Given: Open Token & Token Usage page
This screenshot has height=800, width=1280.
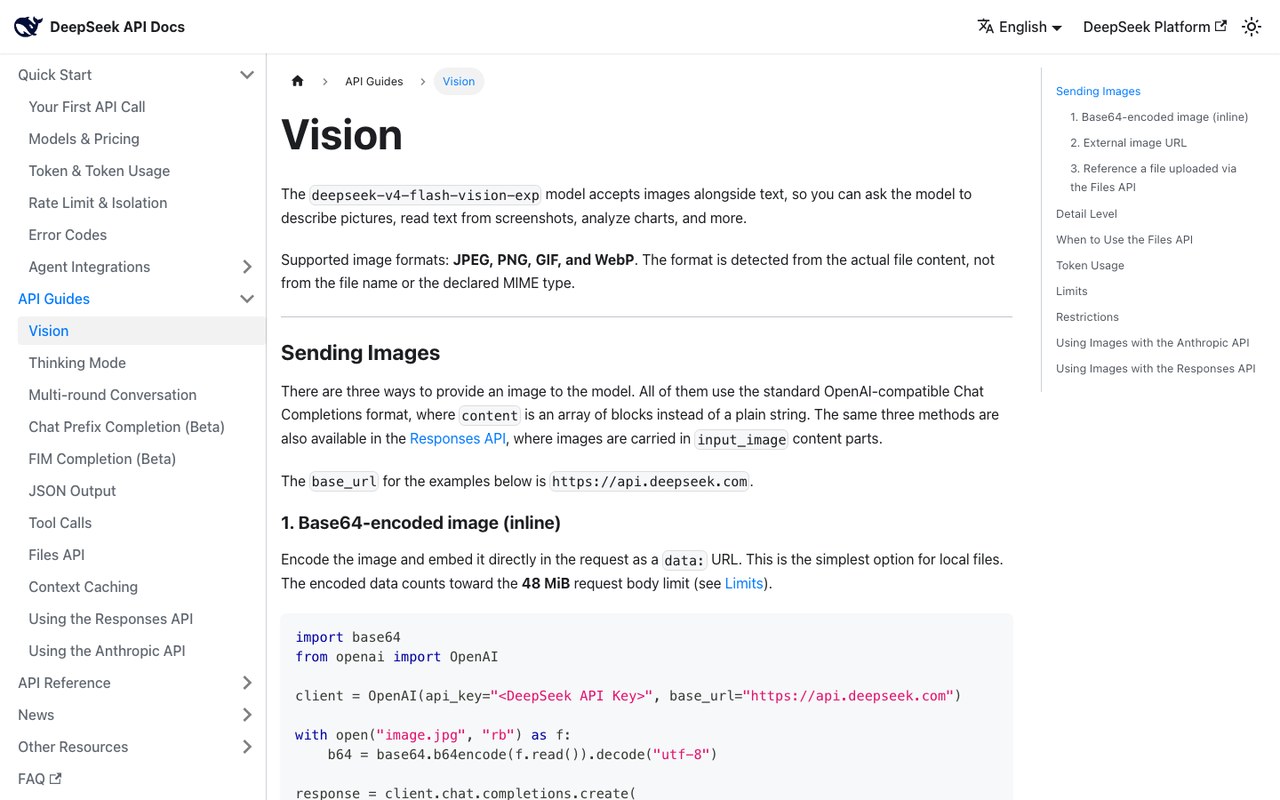Looking at the screenshot, I should (x=99, y=171).
